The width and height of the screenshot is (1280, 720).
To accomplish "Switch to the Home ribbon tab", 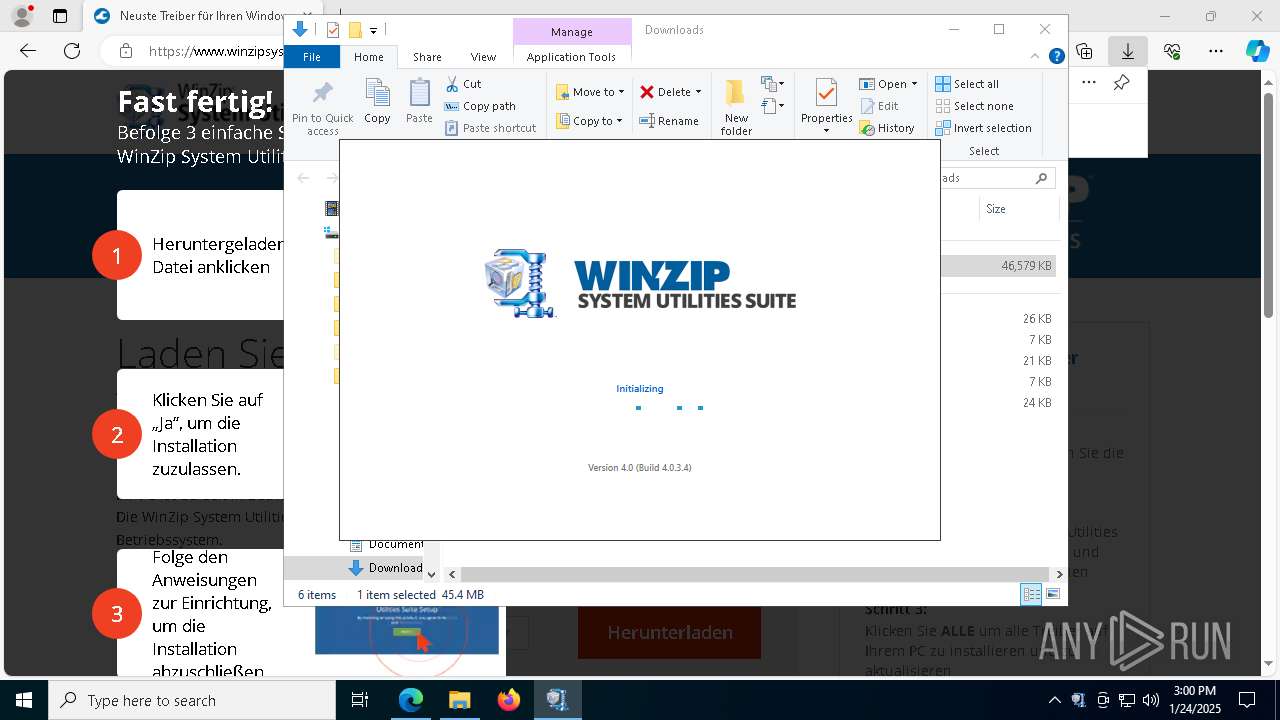I will point(368,57).
